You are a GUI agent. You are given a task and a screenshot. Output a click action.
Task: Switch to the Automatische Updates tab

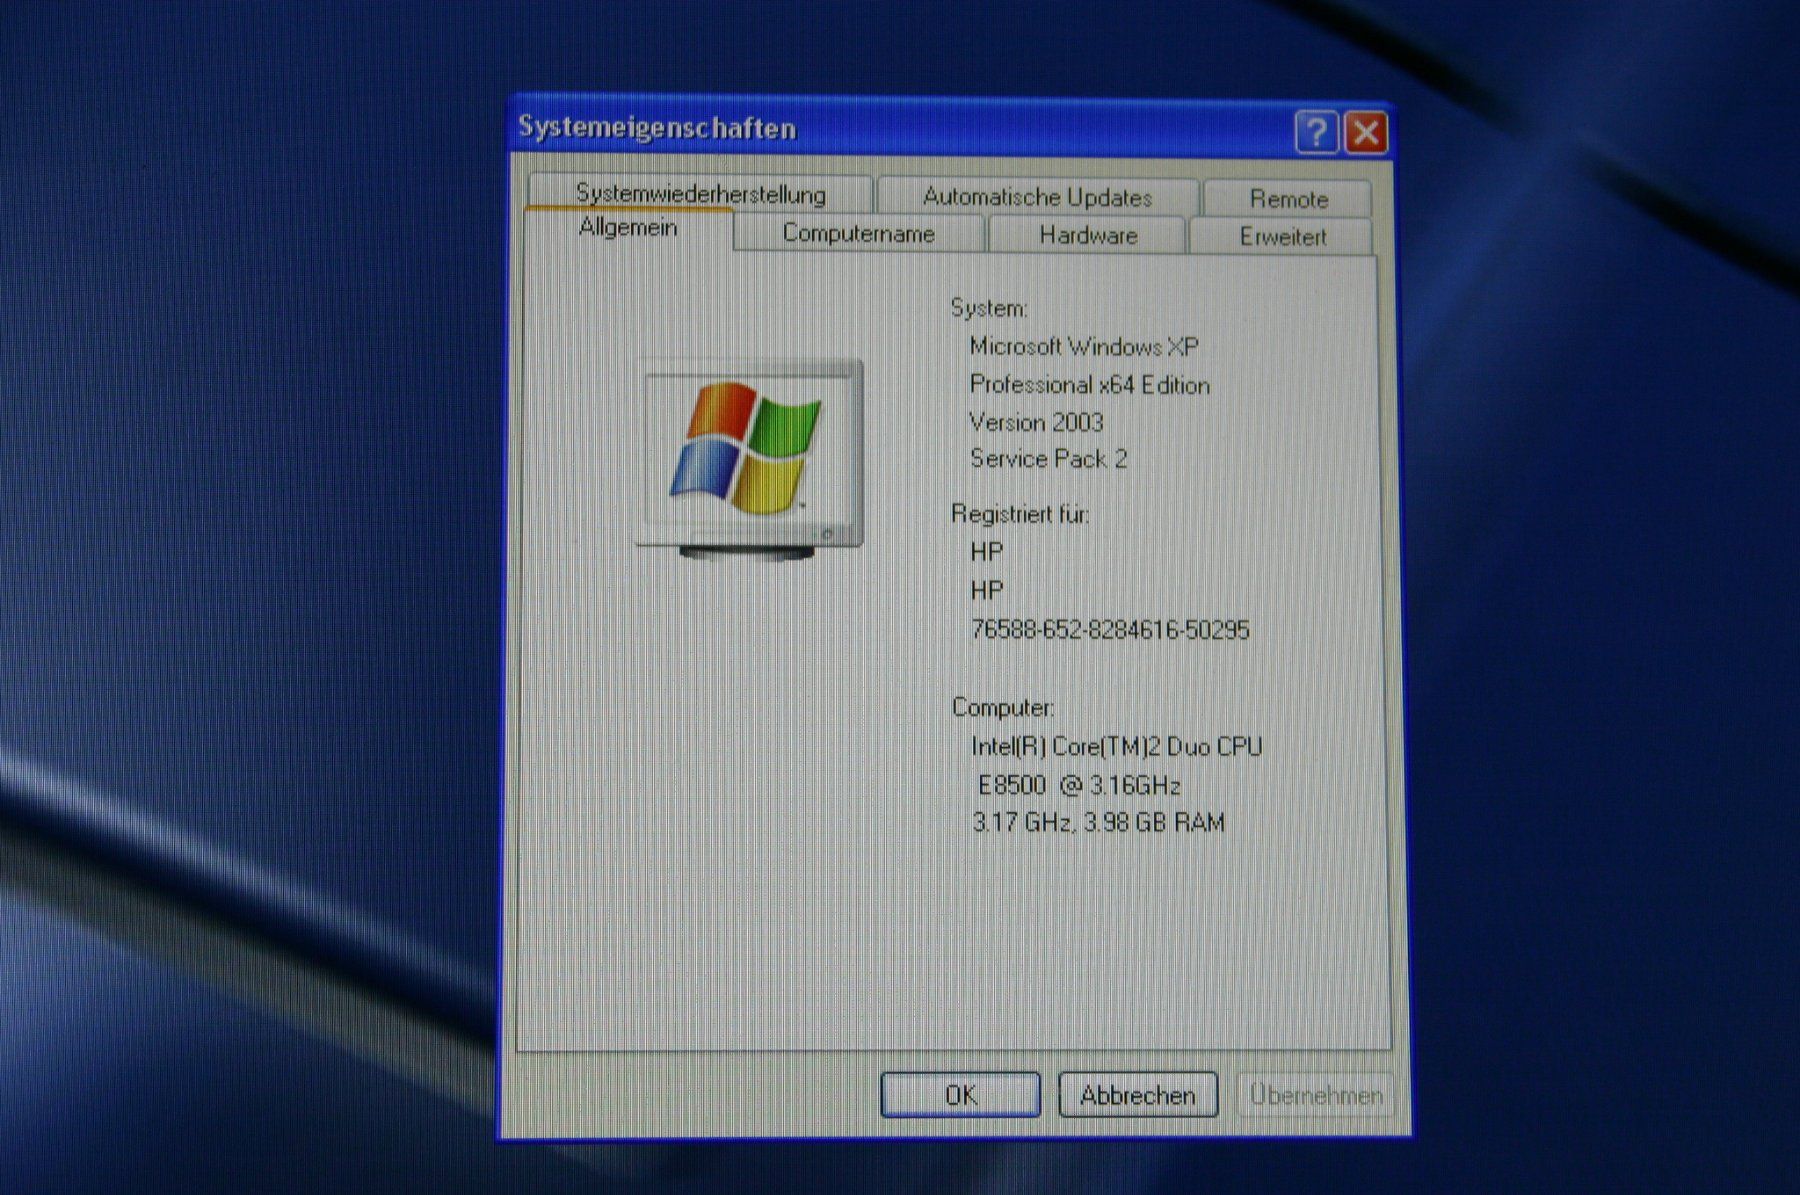tap(1037, 196)
